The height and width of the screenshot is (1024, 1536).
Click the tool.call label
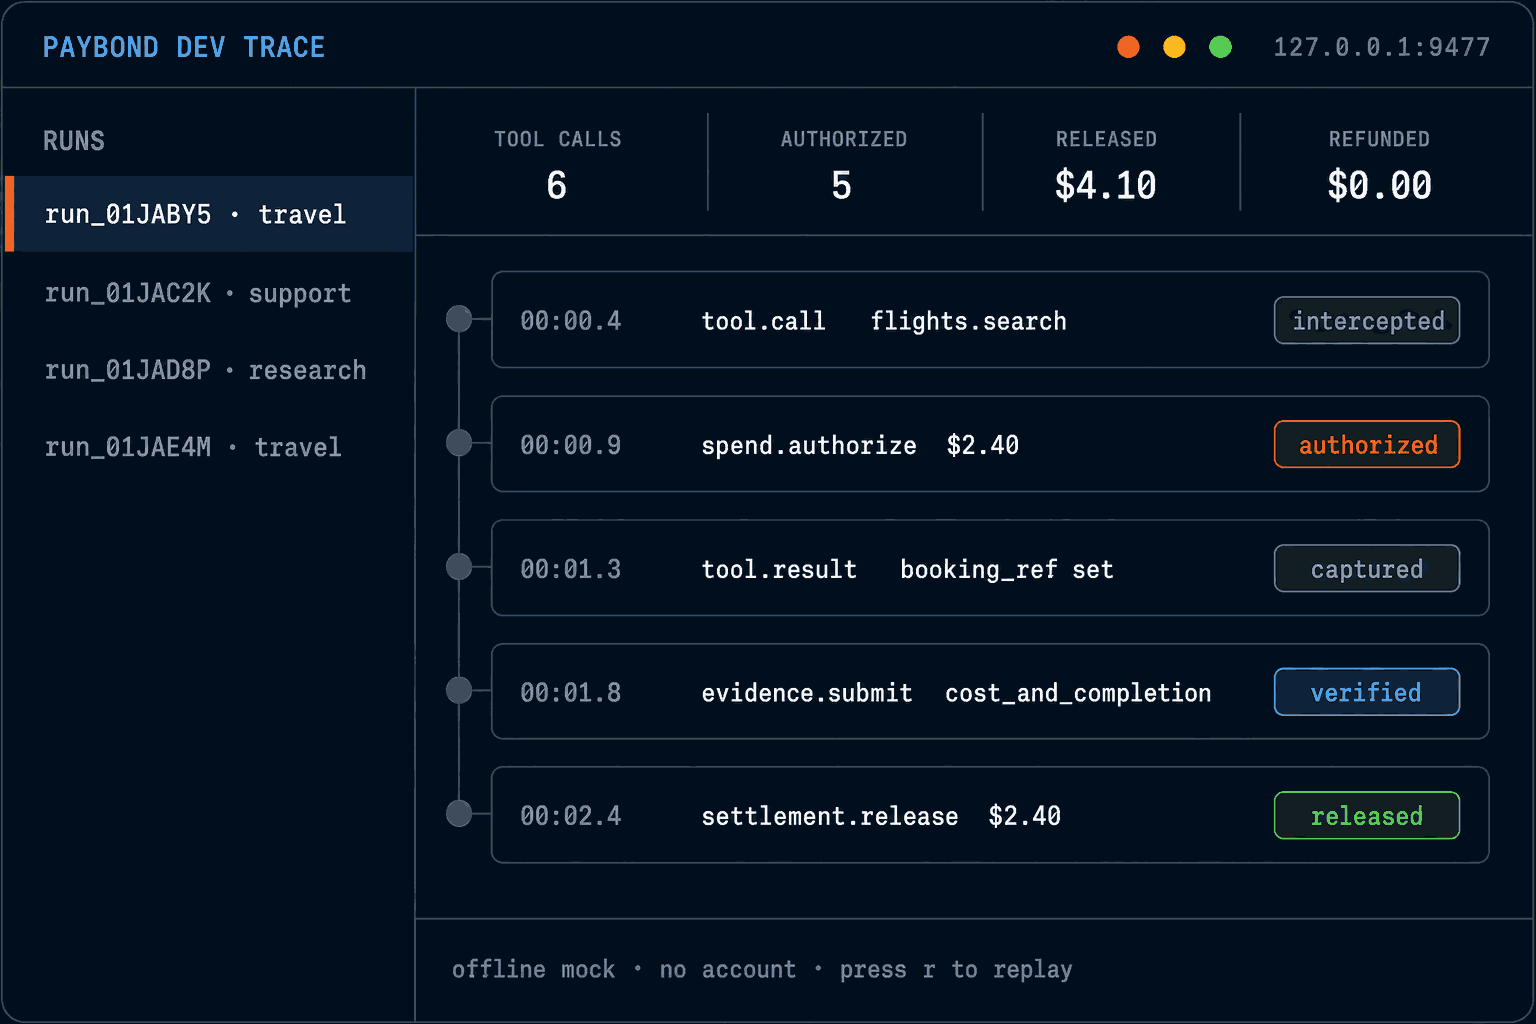pos(763,321)
